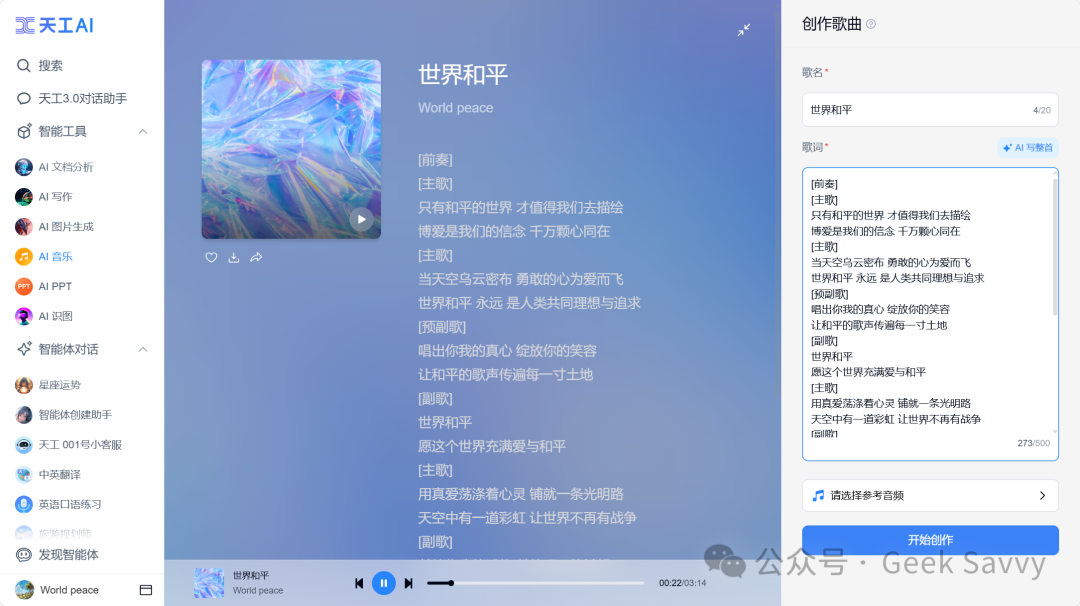Open 星座运势 agent
This screenshot has width=1080, height=606.
pos(48,385)
